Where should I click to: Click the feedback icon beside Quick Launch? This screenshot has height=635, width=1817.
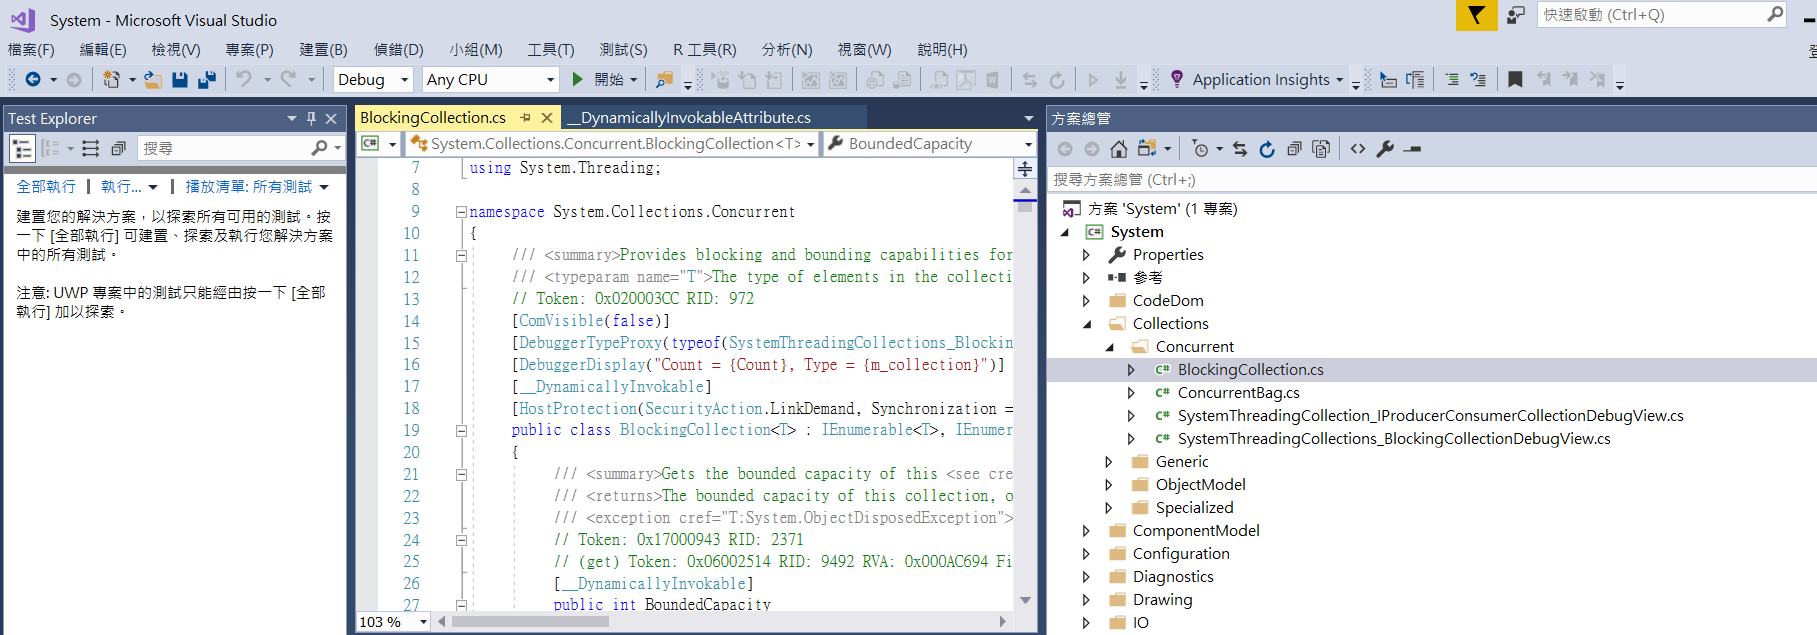pos(1516,15)
